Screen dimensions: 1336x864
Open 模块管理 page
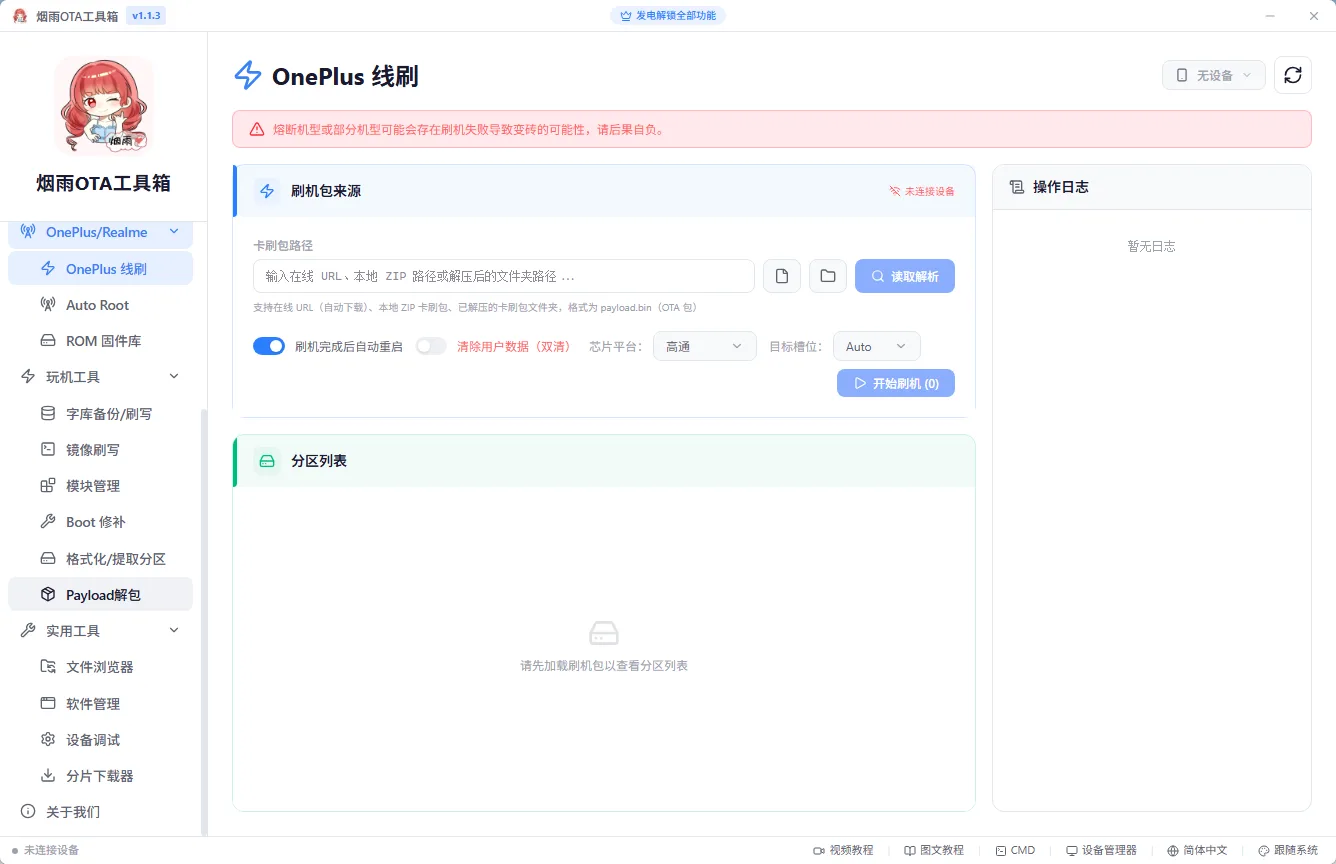click(100, 486)
